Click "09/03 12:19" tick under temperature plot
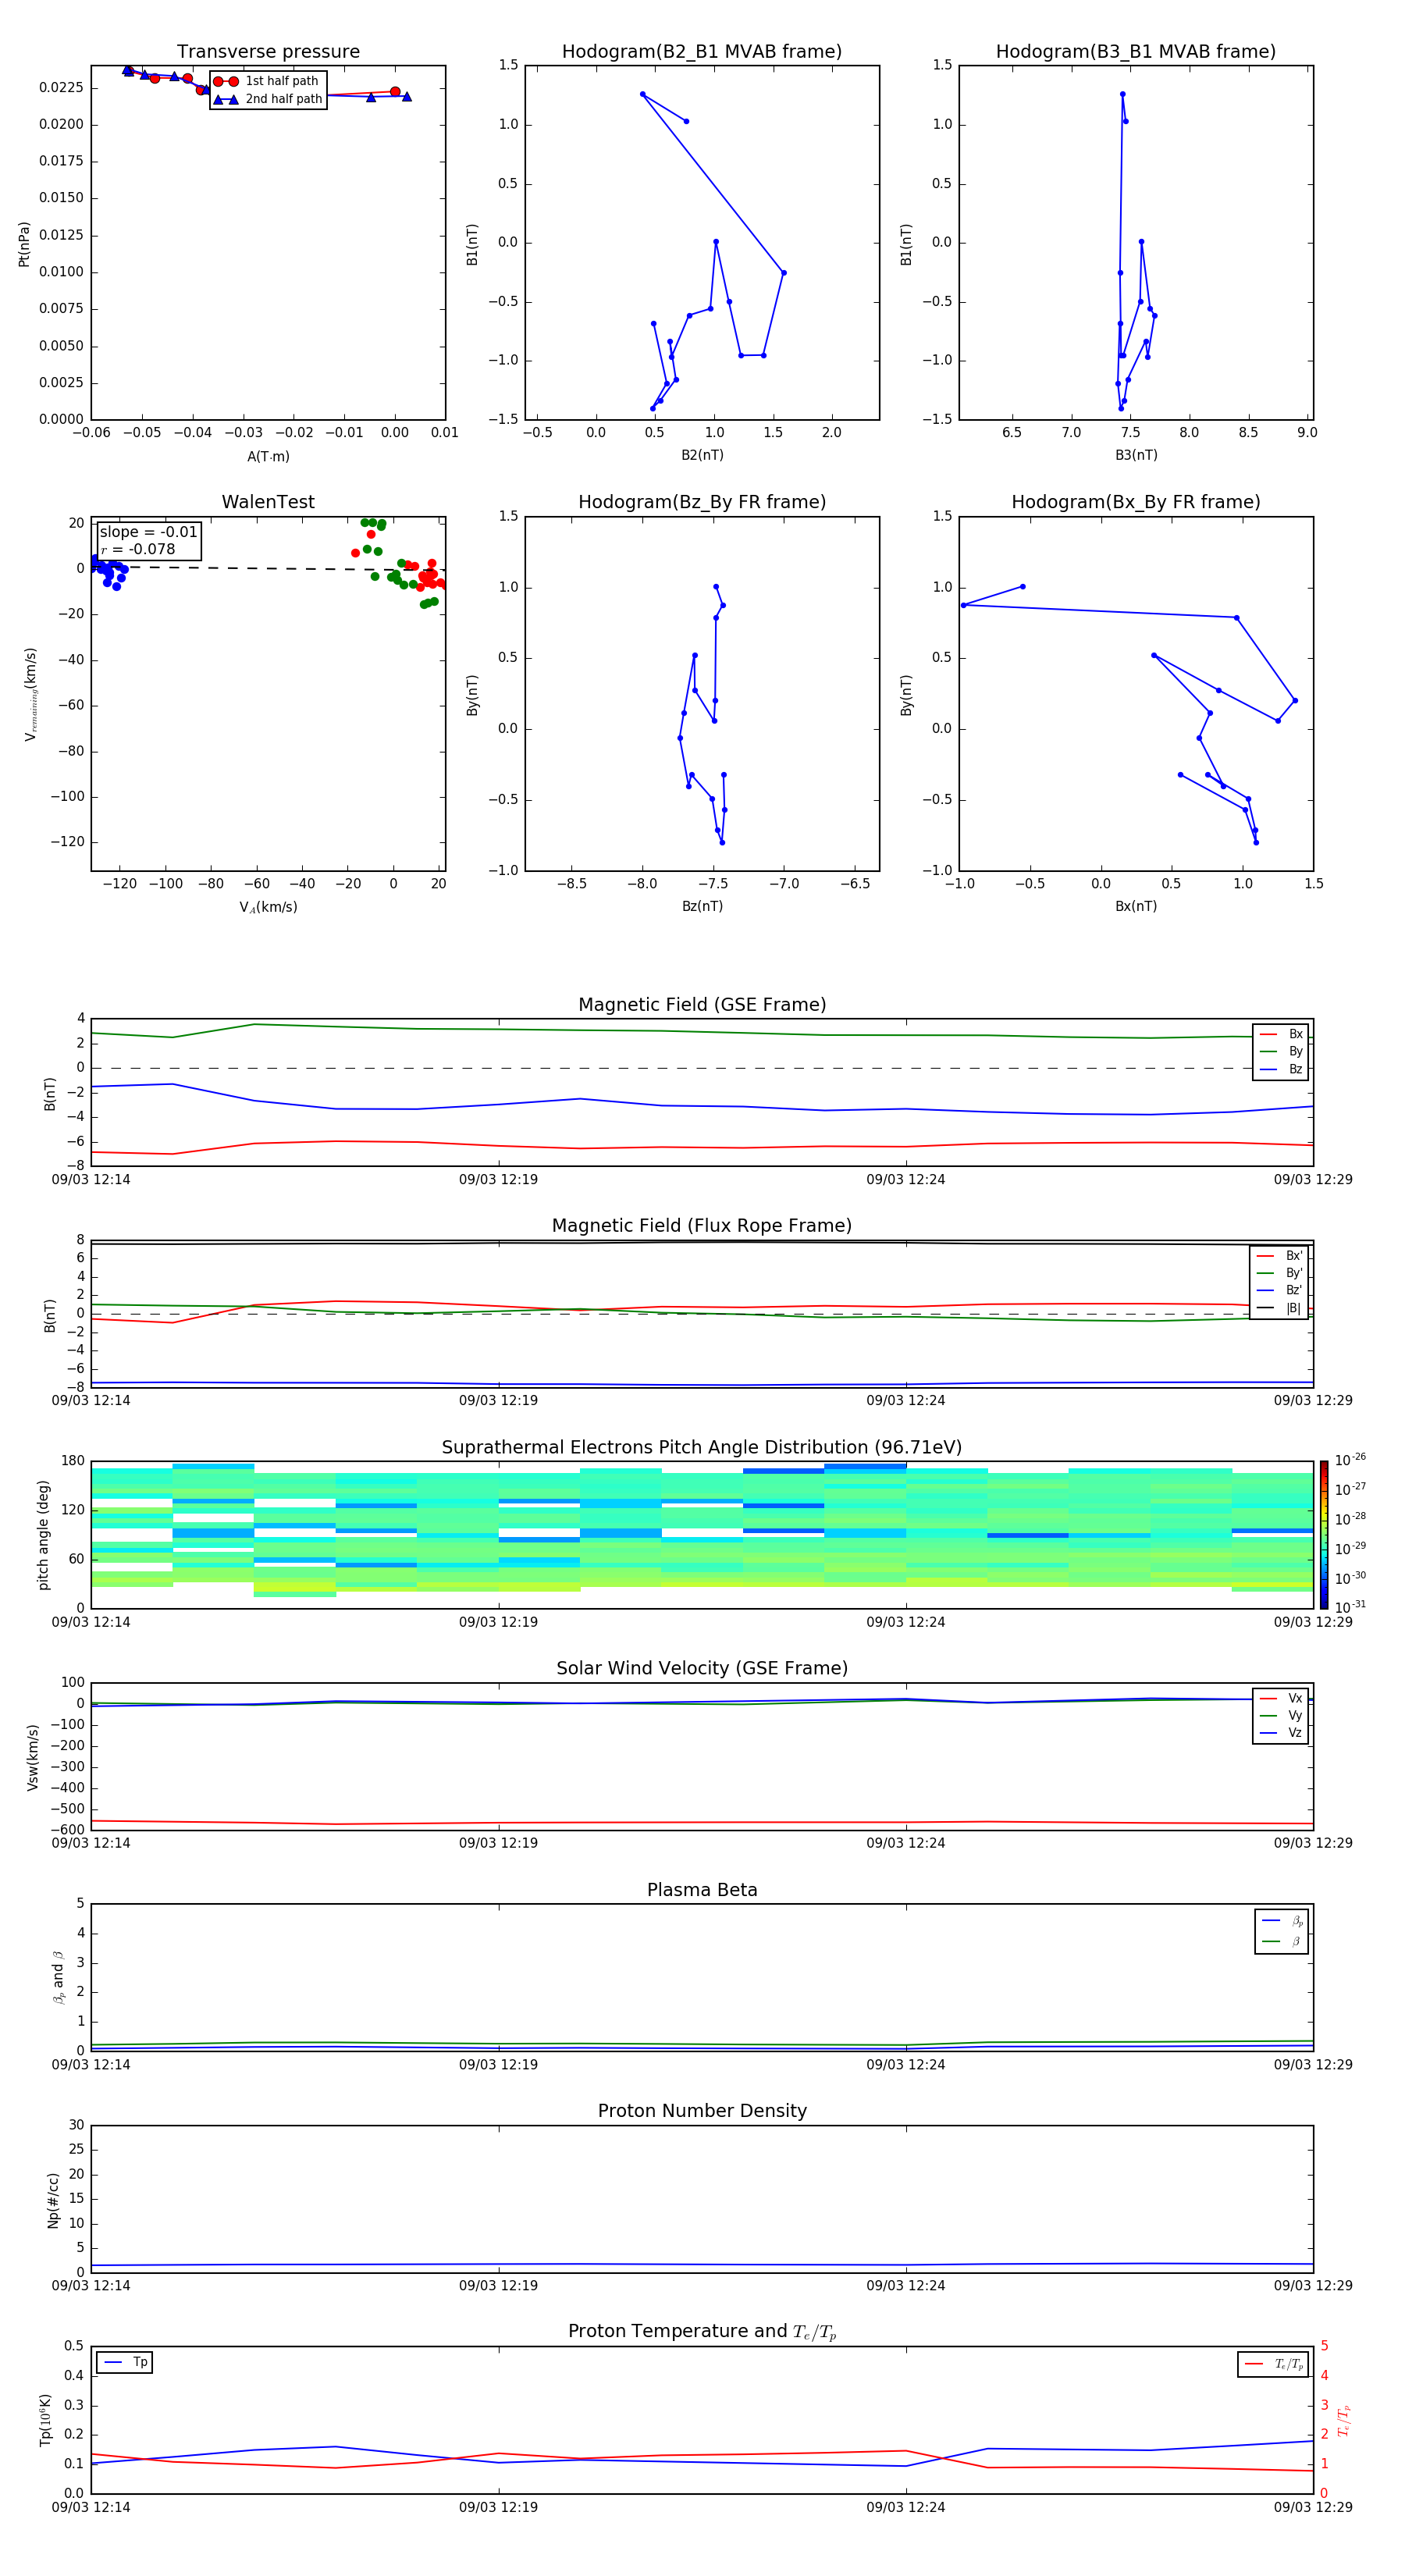This screenshot has height=2576, width=1405. [498, 2507]
